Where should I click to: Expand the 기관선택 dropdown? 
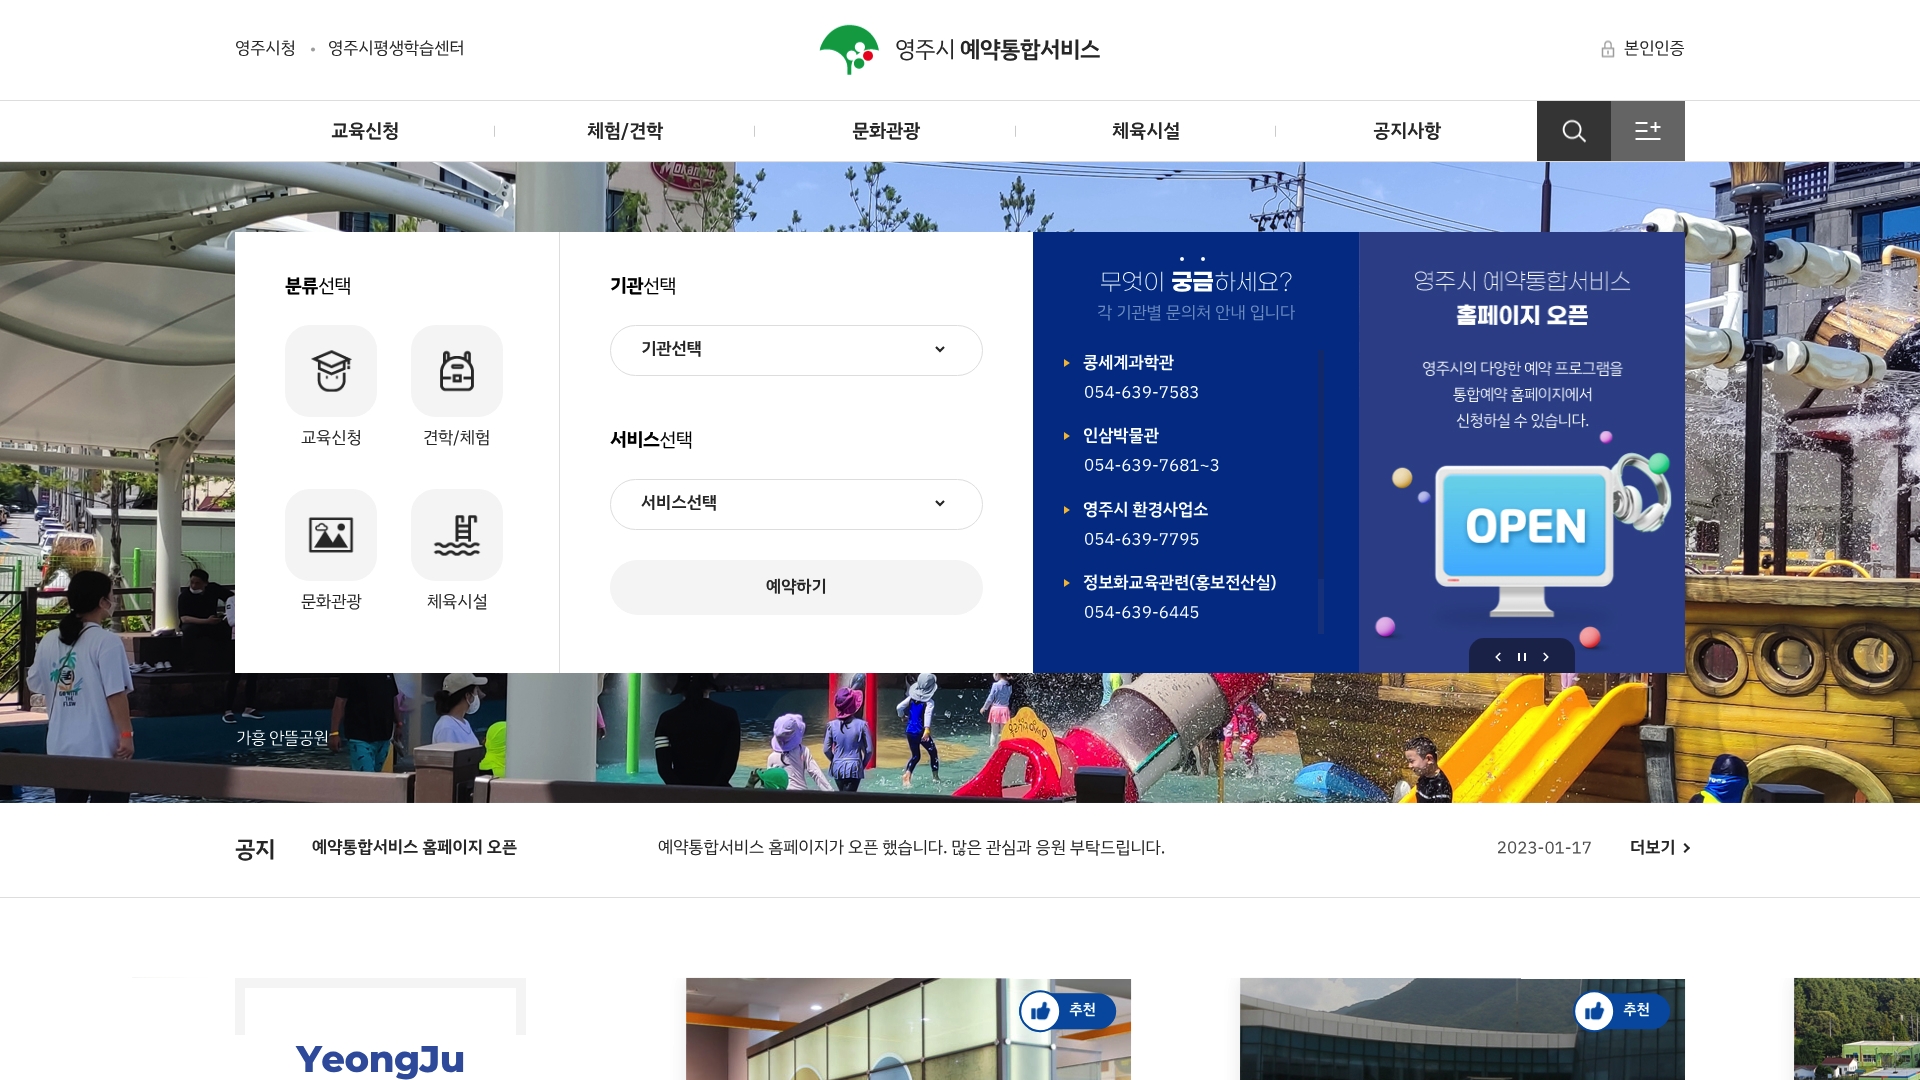pyautogui.click(x=796, y=350)
